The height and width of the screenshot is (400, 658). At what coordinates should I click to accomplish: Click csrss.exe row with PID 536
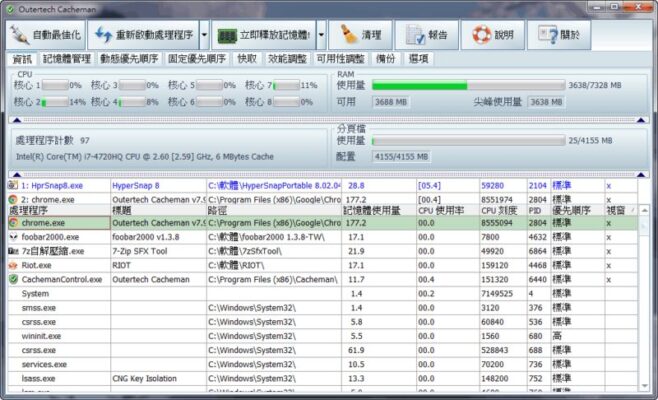pyautogui.click(x=322, y=322)
